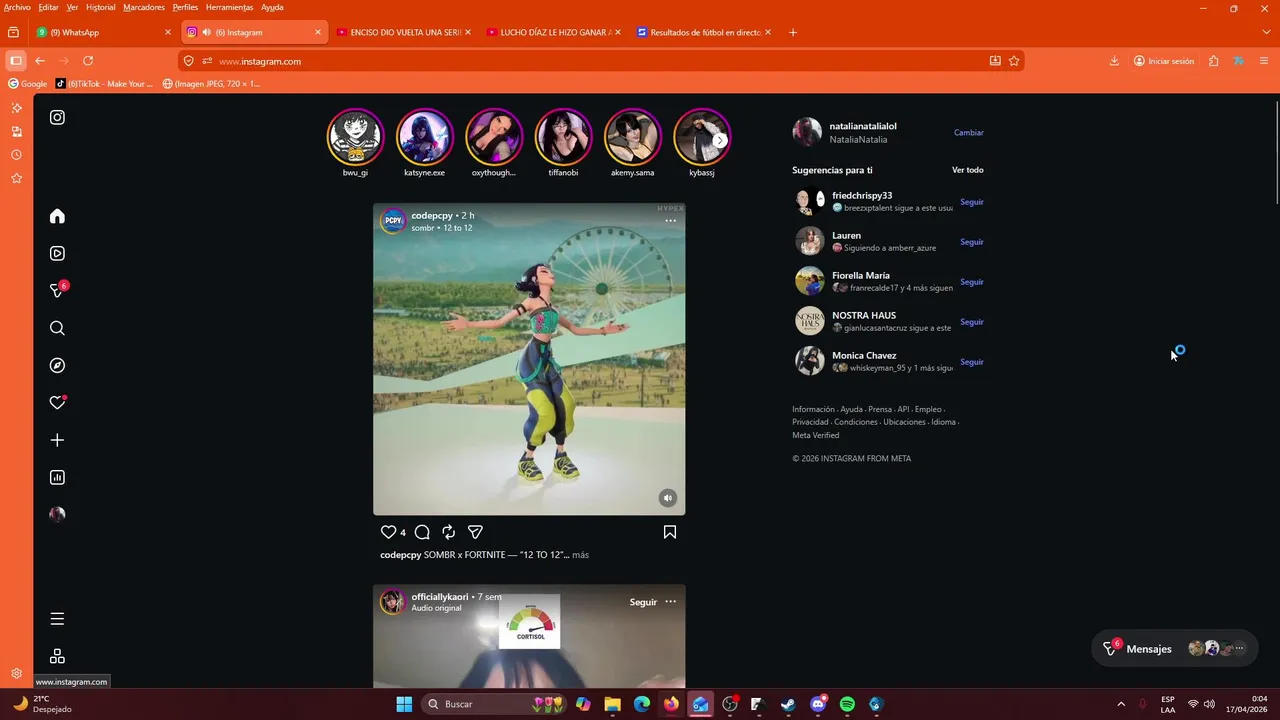Follow Fiorella María suggestion
Viewport: 1280px width, 720px height.
tap(972, 282)
